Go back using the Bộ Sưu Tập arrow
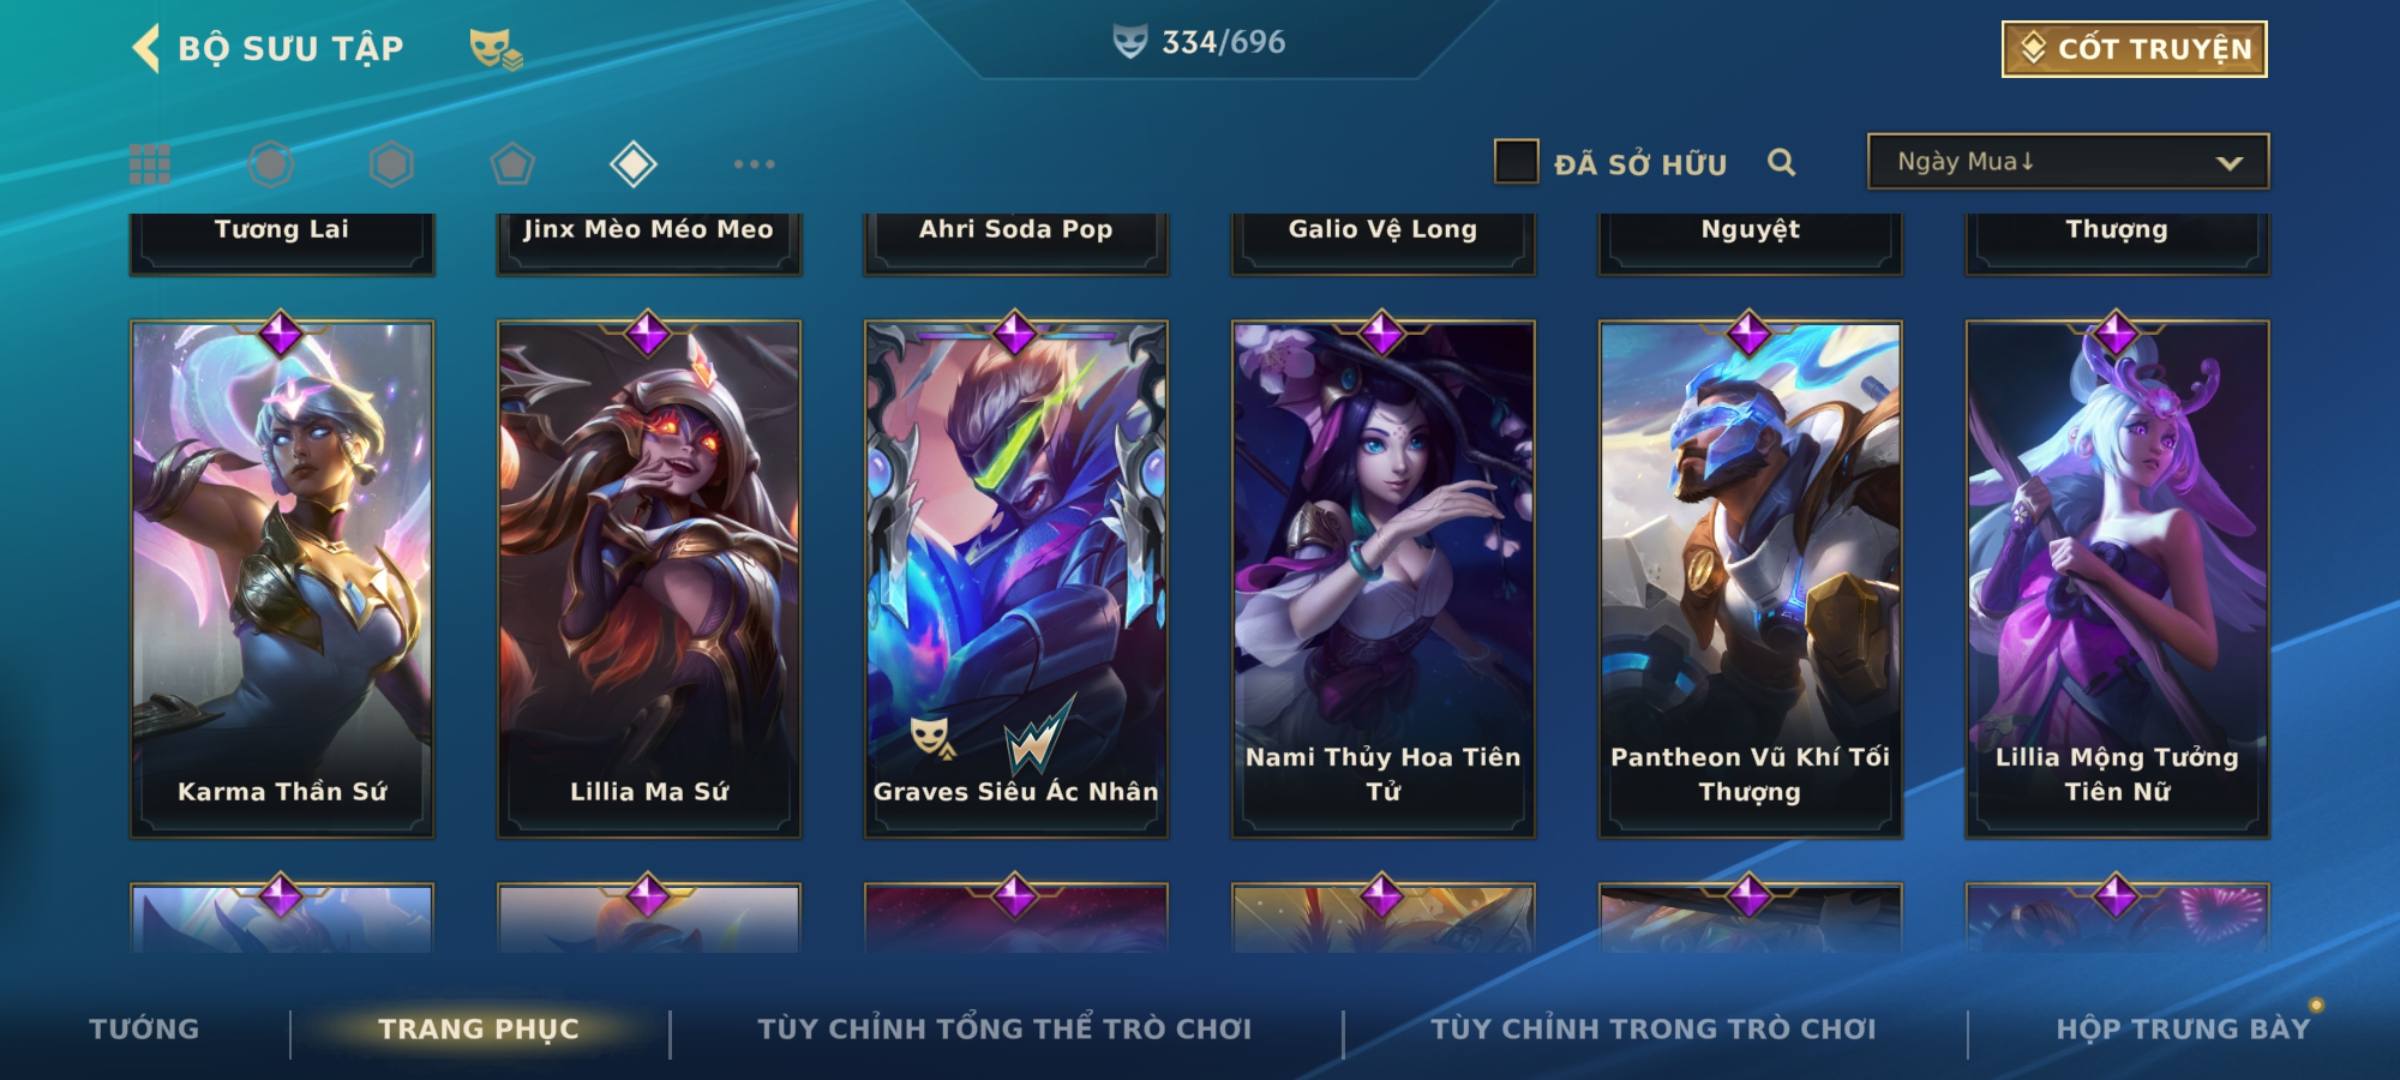2400x1080 pixels. (146, 48)
